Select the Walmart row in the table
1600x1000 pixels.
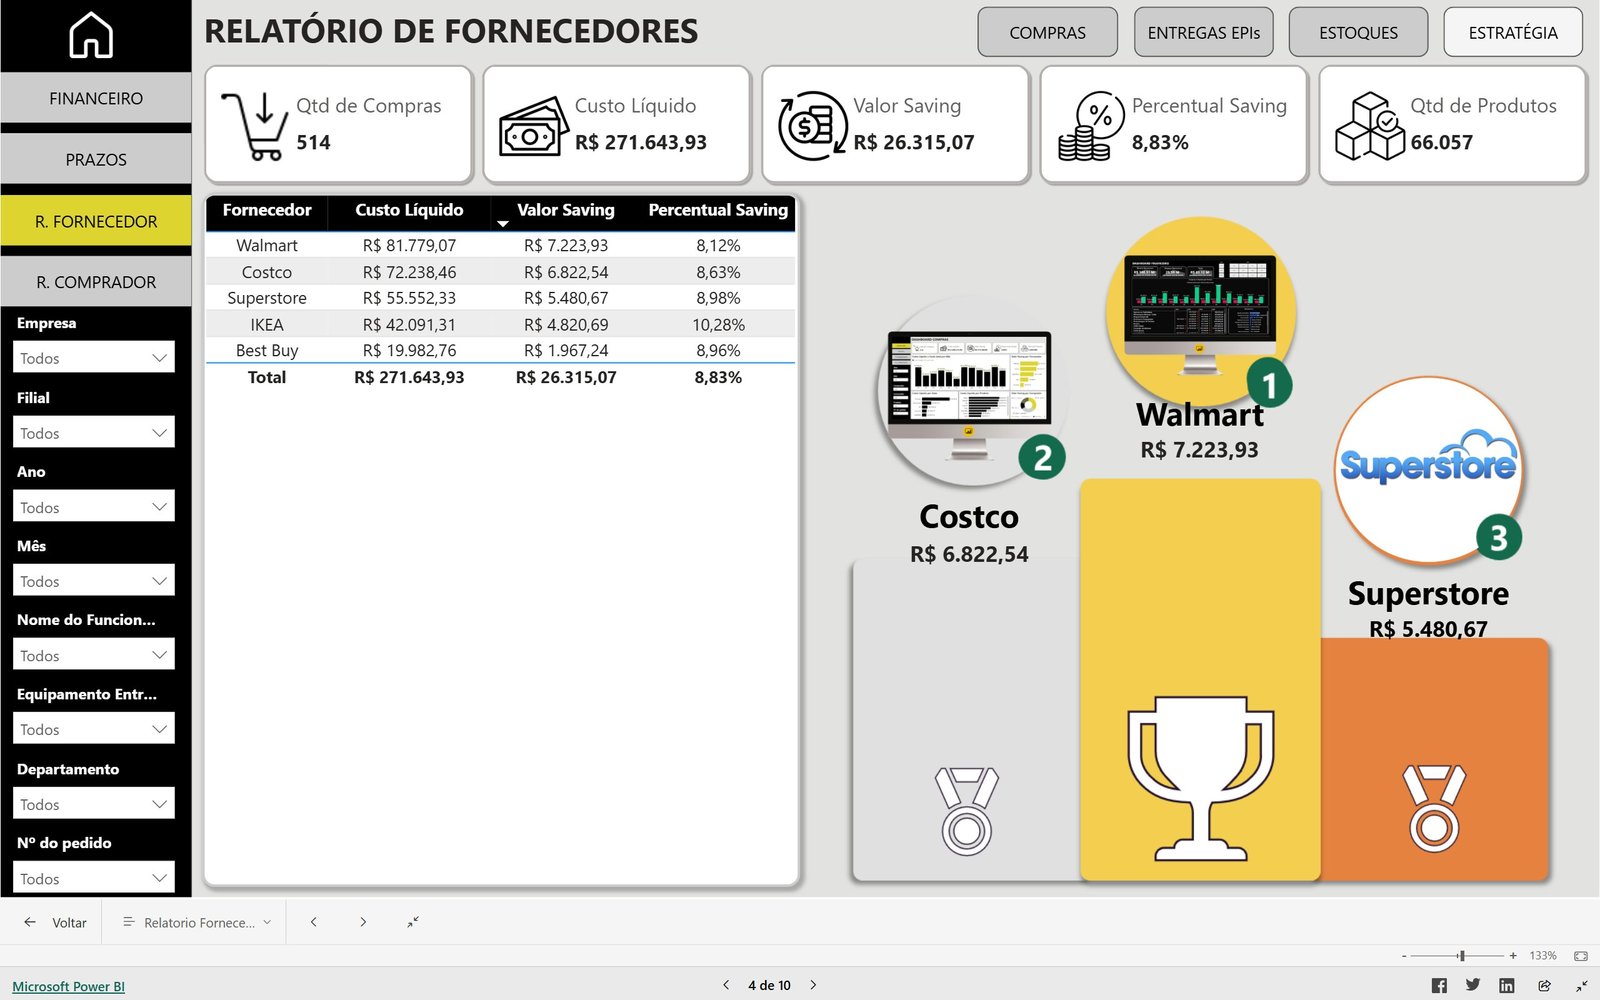500,245
